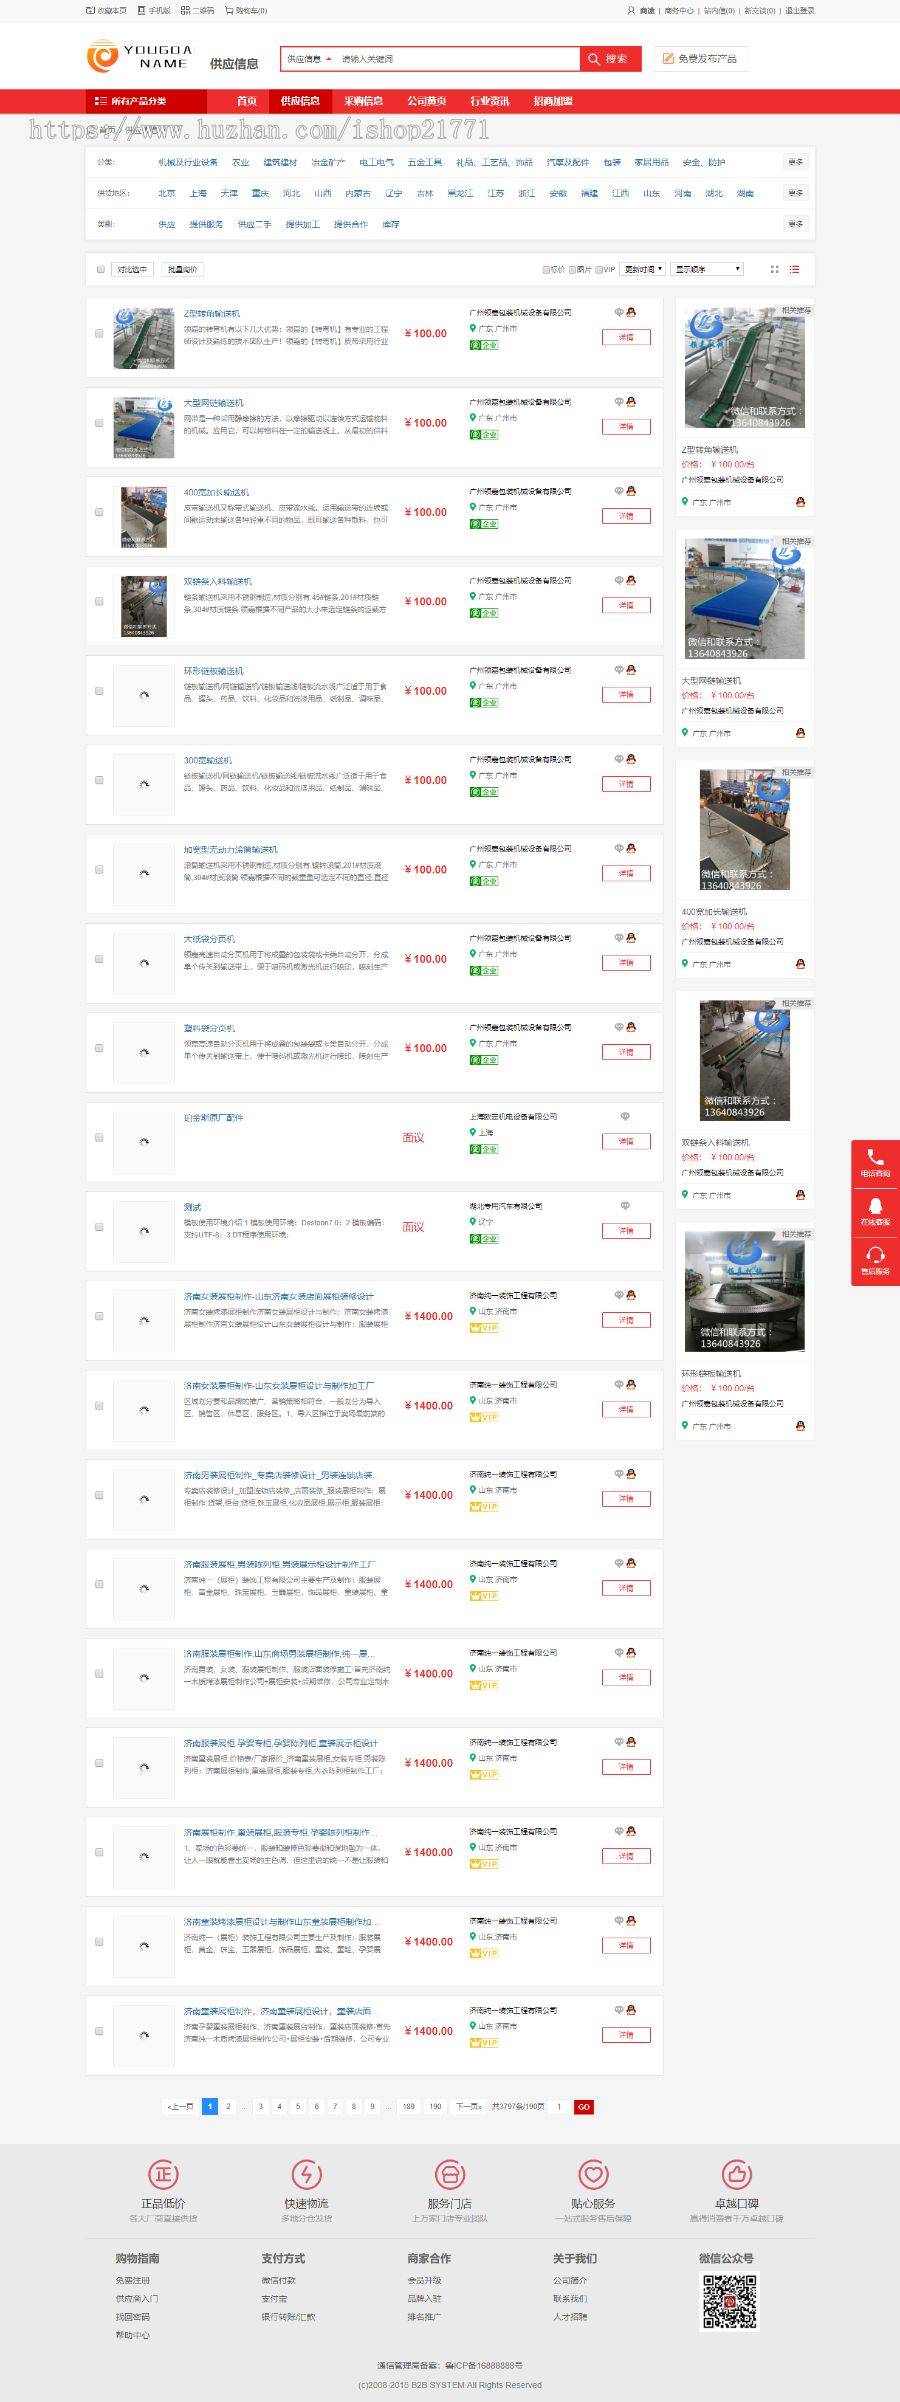Check the checkbox for 测试 row
900x2402 pixels.
point(99,1227)
